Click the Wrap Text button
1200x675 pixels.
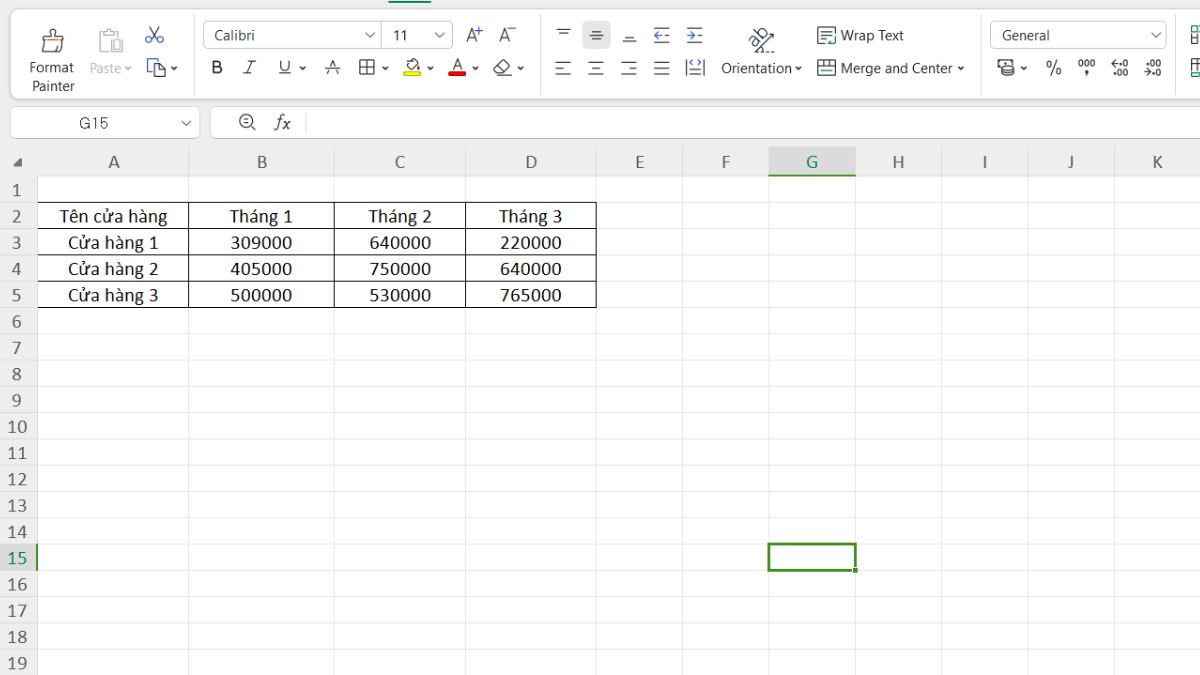(860, 34)
